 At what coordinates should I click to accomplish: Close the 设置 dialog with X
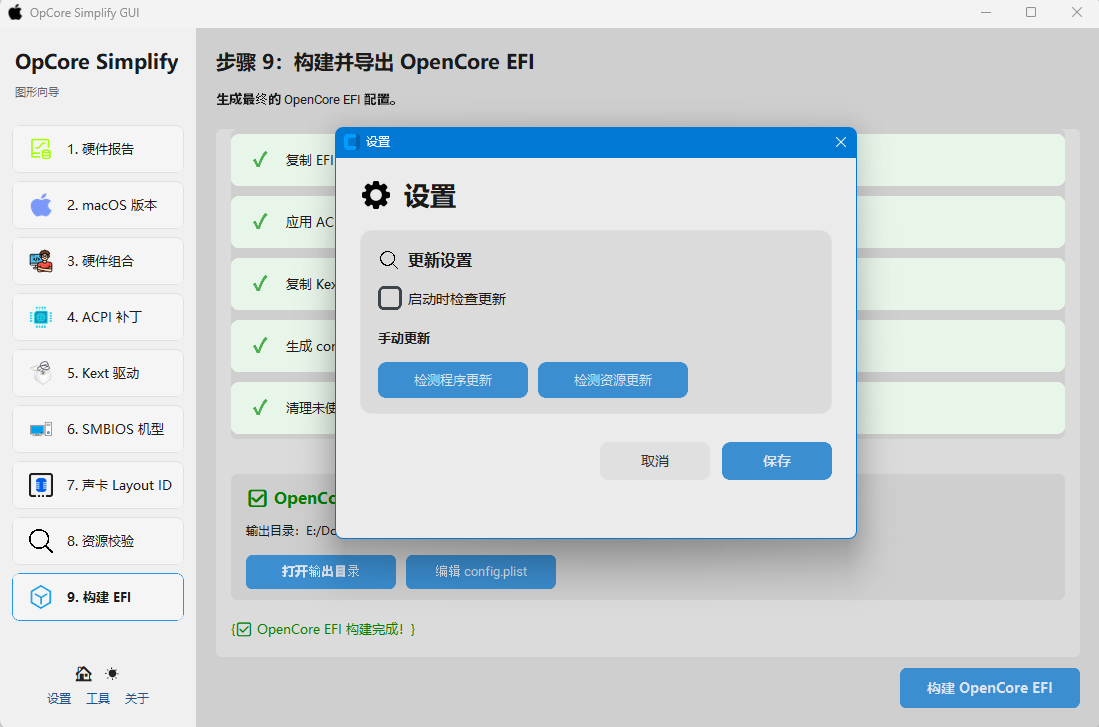point(841,142)
